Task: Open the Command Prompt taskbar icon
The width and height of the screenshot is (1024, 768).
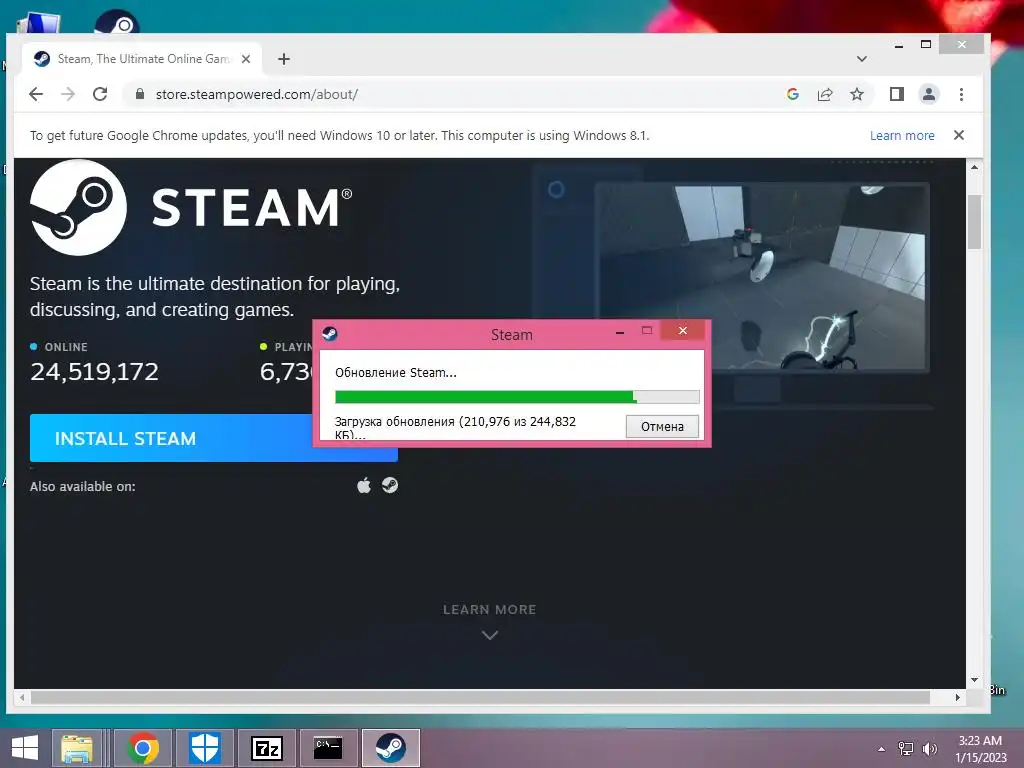Action: pos(328,748)
